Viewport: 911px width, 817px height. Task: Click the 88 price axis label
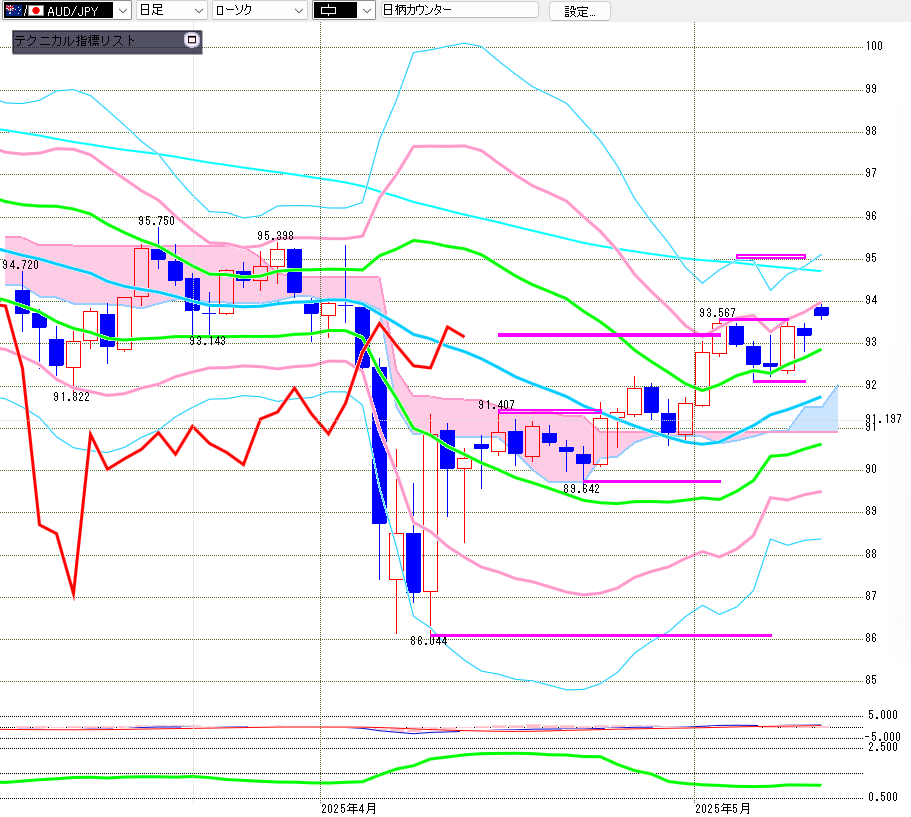871,554
